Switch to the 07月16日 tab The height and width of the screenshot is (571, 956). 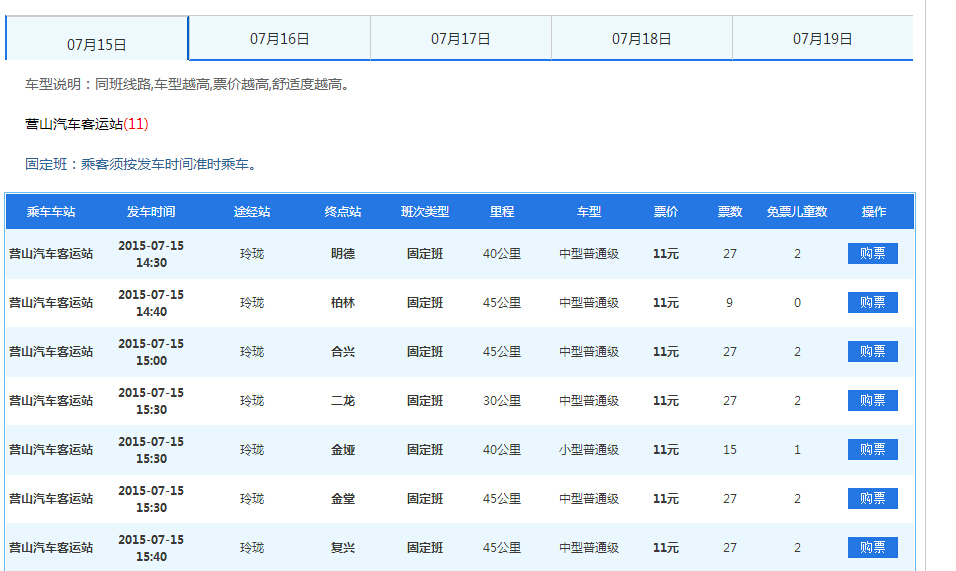pos(279,39)
